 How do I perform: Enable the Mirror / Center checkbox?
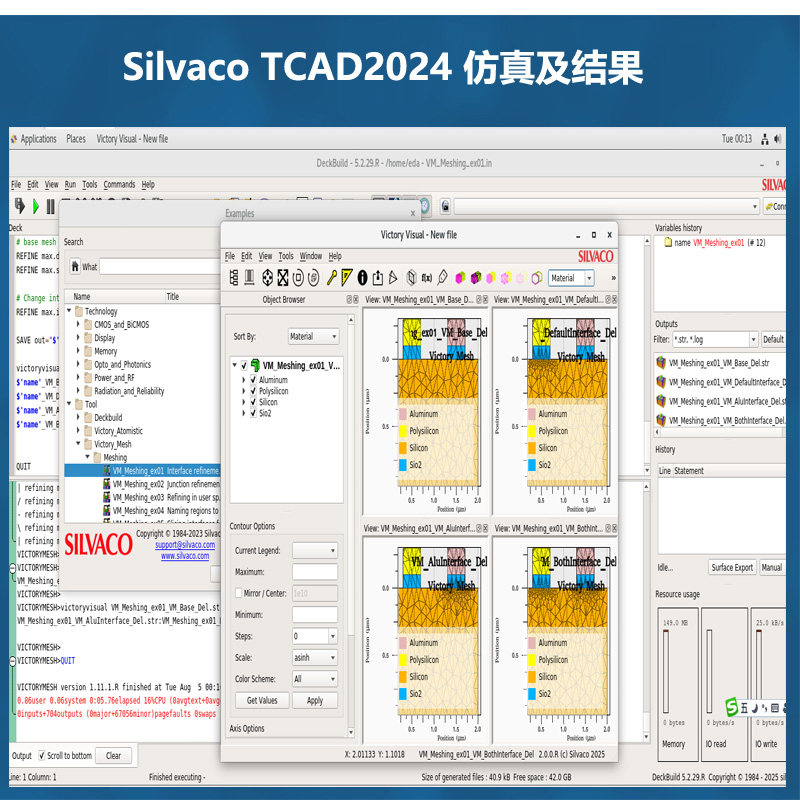click(238, 593)
